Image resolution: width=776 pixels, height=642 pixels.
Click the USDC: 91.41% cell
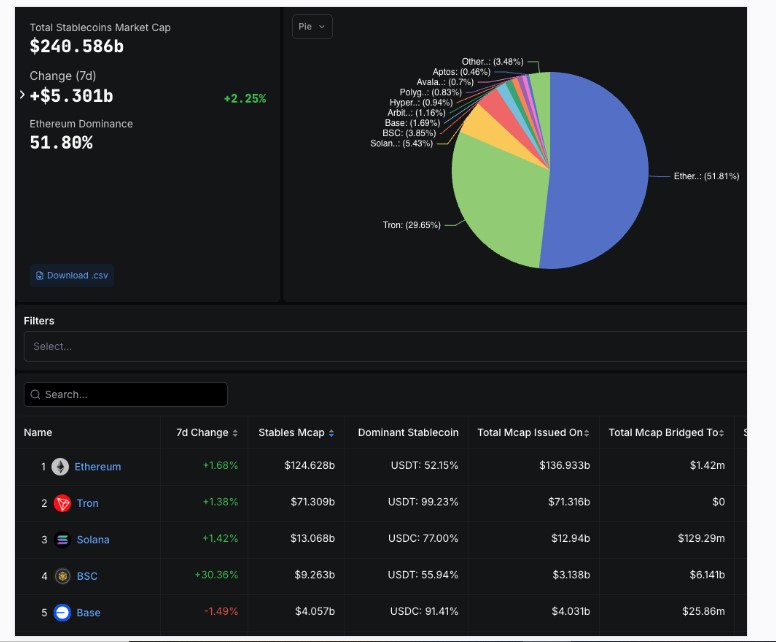tap(424, 611)
